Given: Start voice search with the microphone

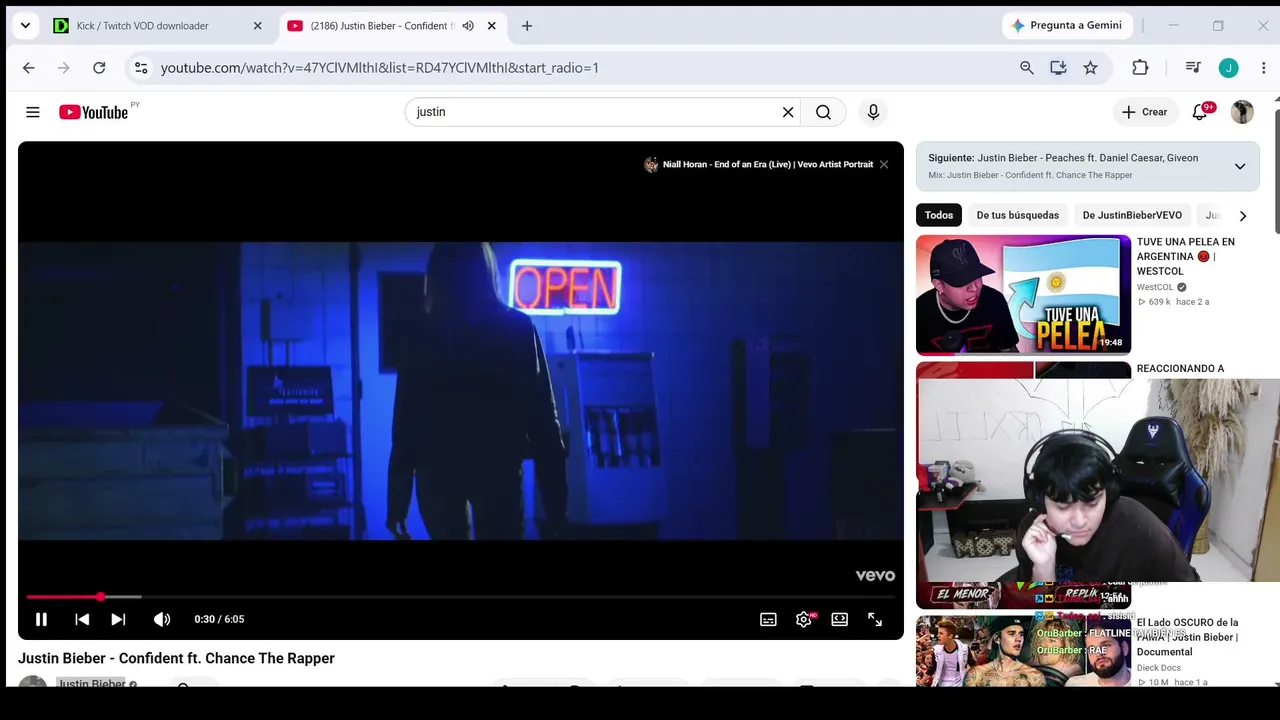Looking at the screenshot, I should [x=873, y=112].
